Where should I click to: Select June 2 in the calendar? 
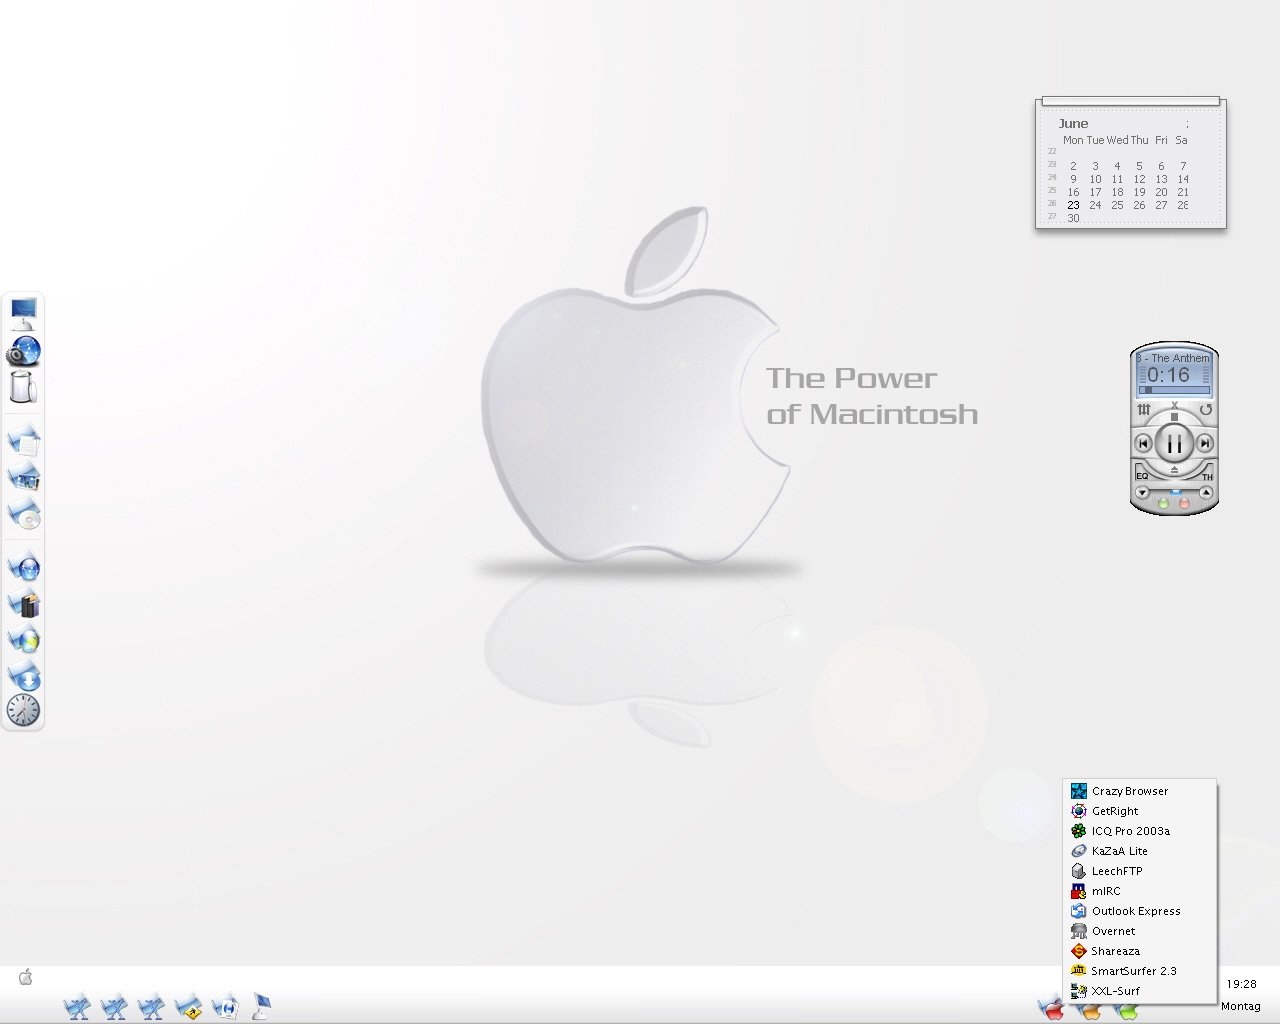[x=1073, y=166]
